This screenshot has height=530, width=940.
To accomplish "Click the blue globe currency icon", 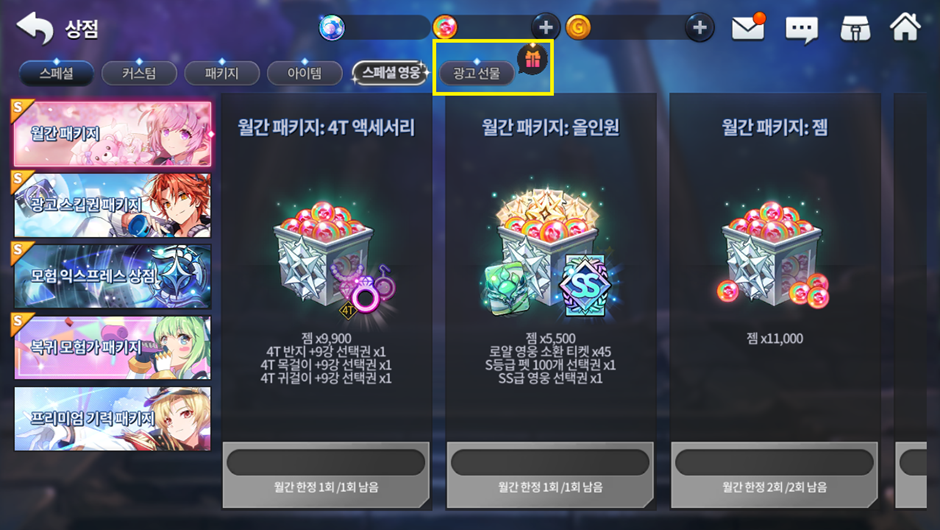I will coord(332,28).
